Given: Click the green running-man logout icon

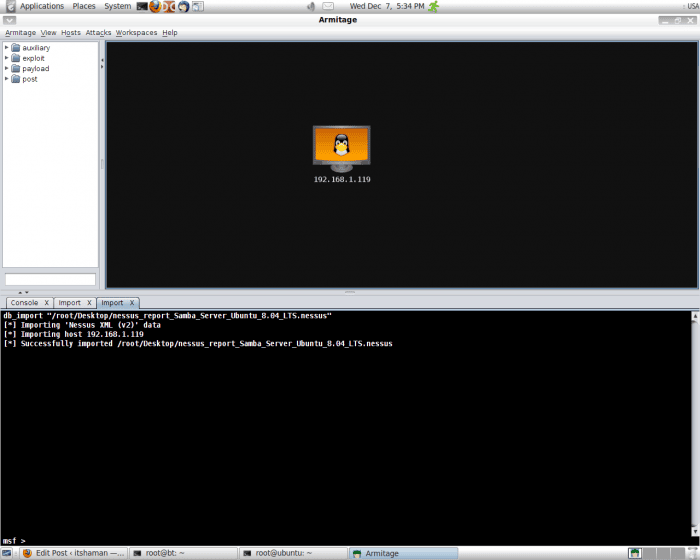Looking at the screenshot, I should pyautogui.click(x=433, y=6).
